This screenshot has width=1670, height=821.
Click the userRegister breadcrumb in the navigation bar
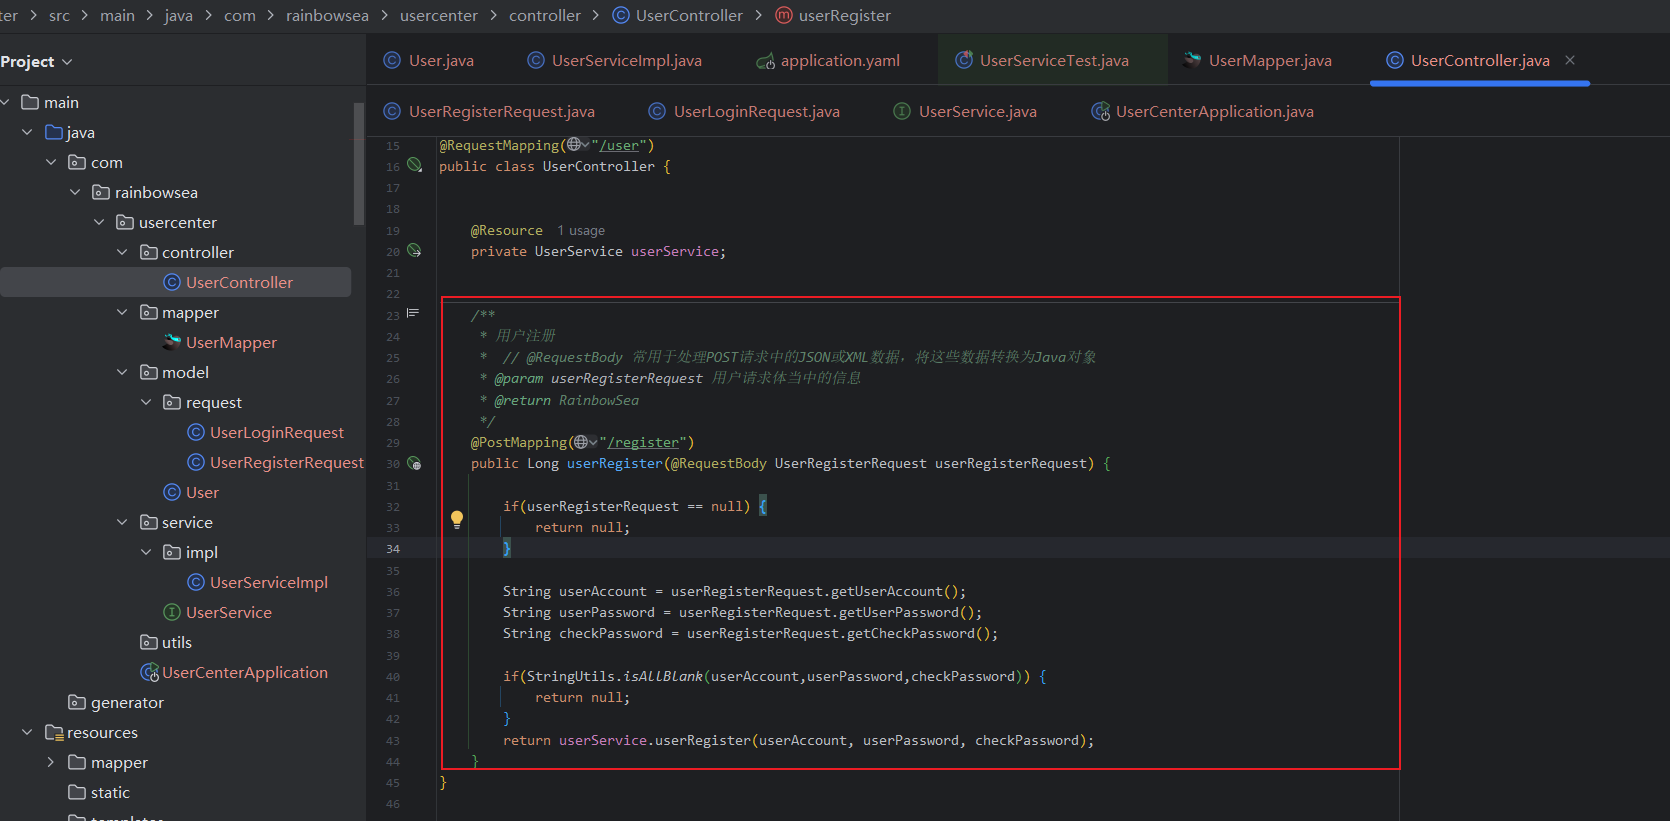click(x=844, y=16)
